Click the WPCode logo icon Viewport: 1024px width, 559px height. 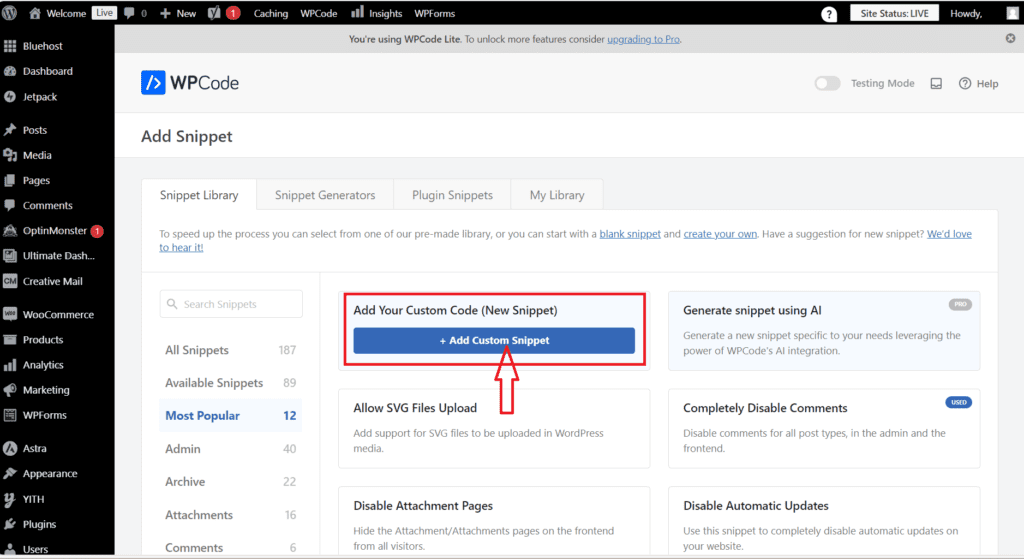pos(153,83)
